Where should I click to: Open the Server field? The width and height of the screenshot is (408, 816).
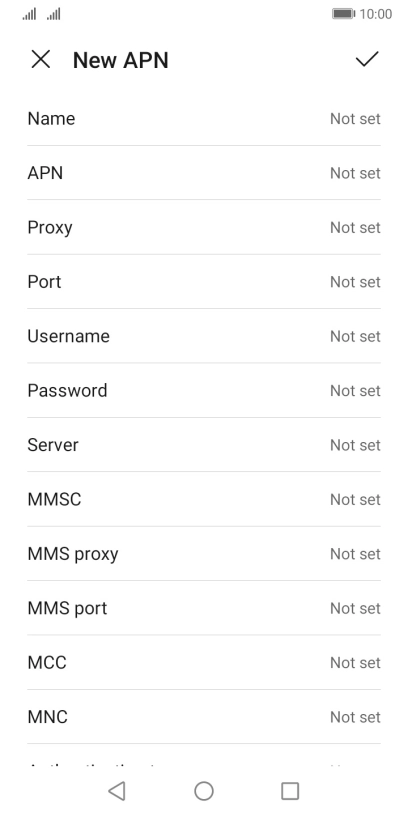pos(204,445)
